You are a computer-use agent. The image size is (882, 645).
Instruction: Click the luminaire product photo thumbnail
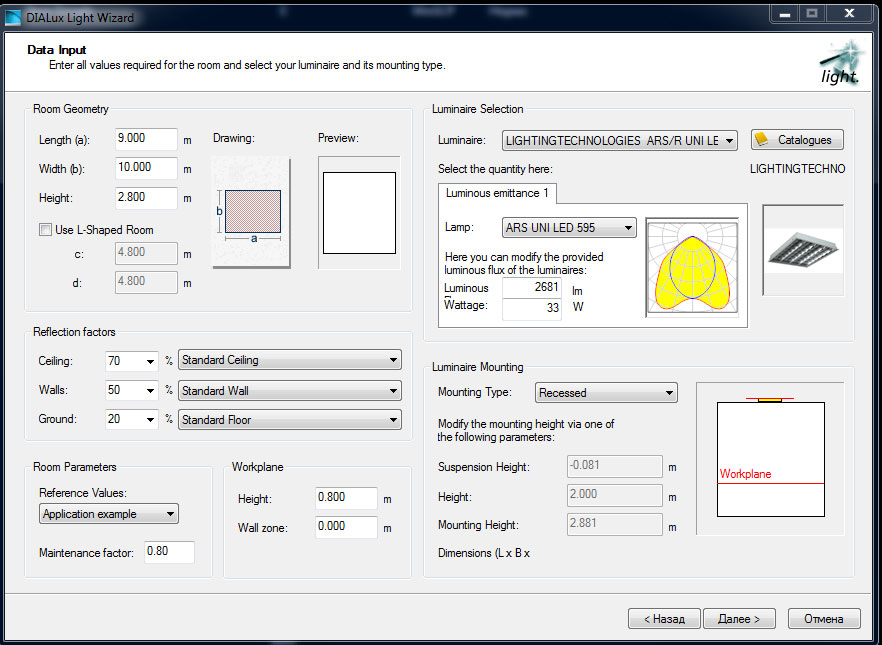click(x=803, y=250)
